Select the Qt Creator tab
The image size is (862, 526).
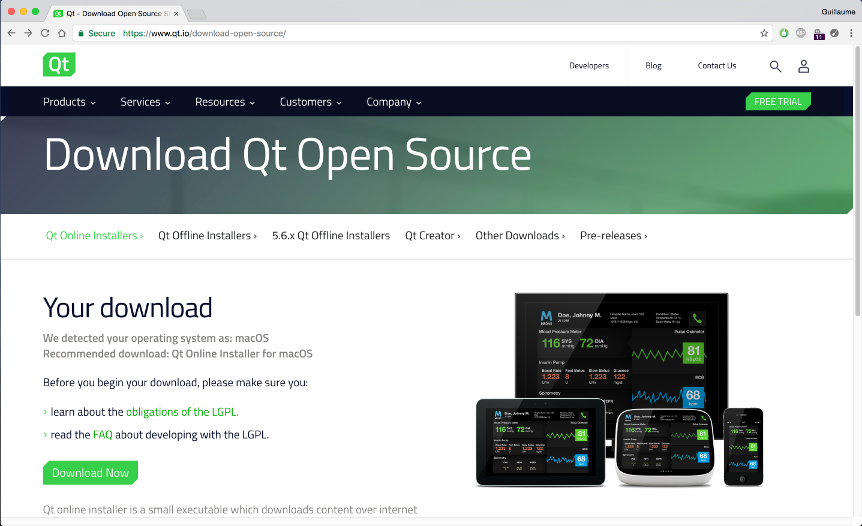(x=433, y=235)
